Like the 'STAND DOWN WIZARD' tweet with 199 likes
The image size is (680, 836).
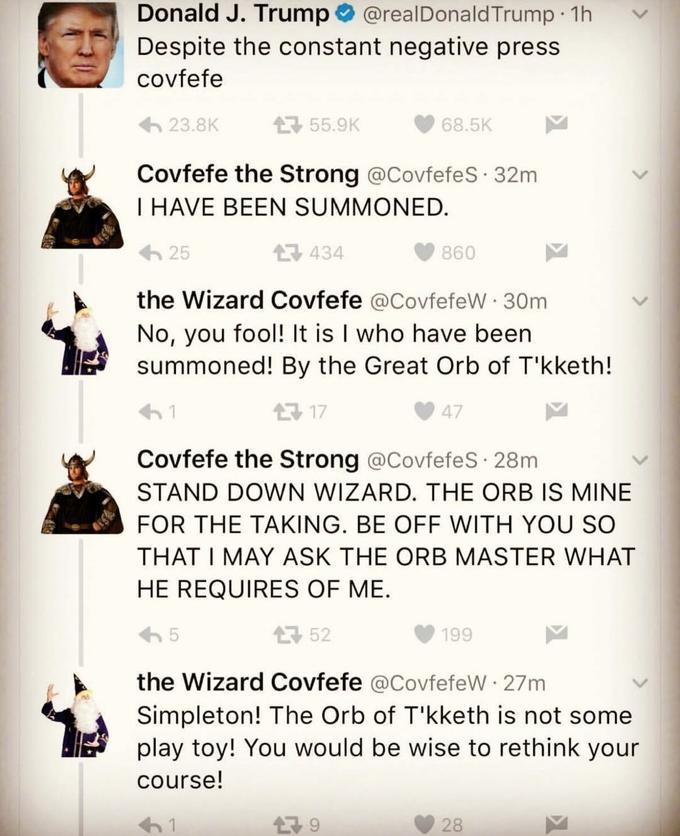tap(425, 634)
